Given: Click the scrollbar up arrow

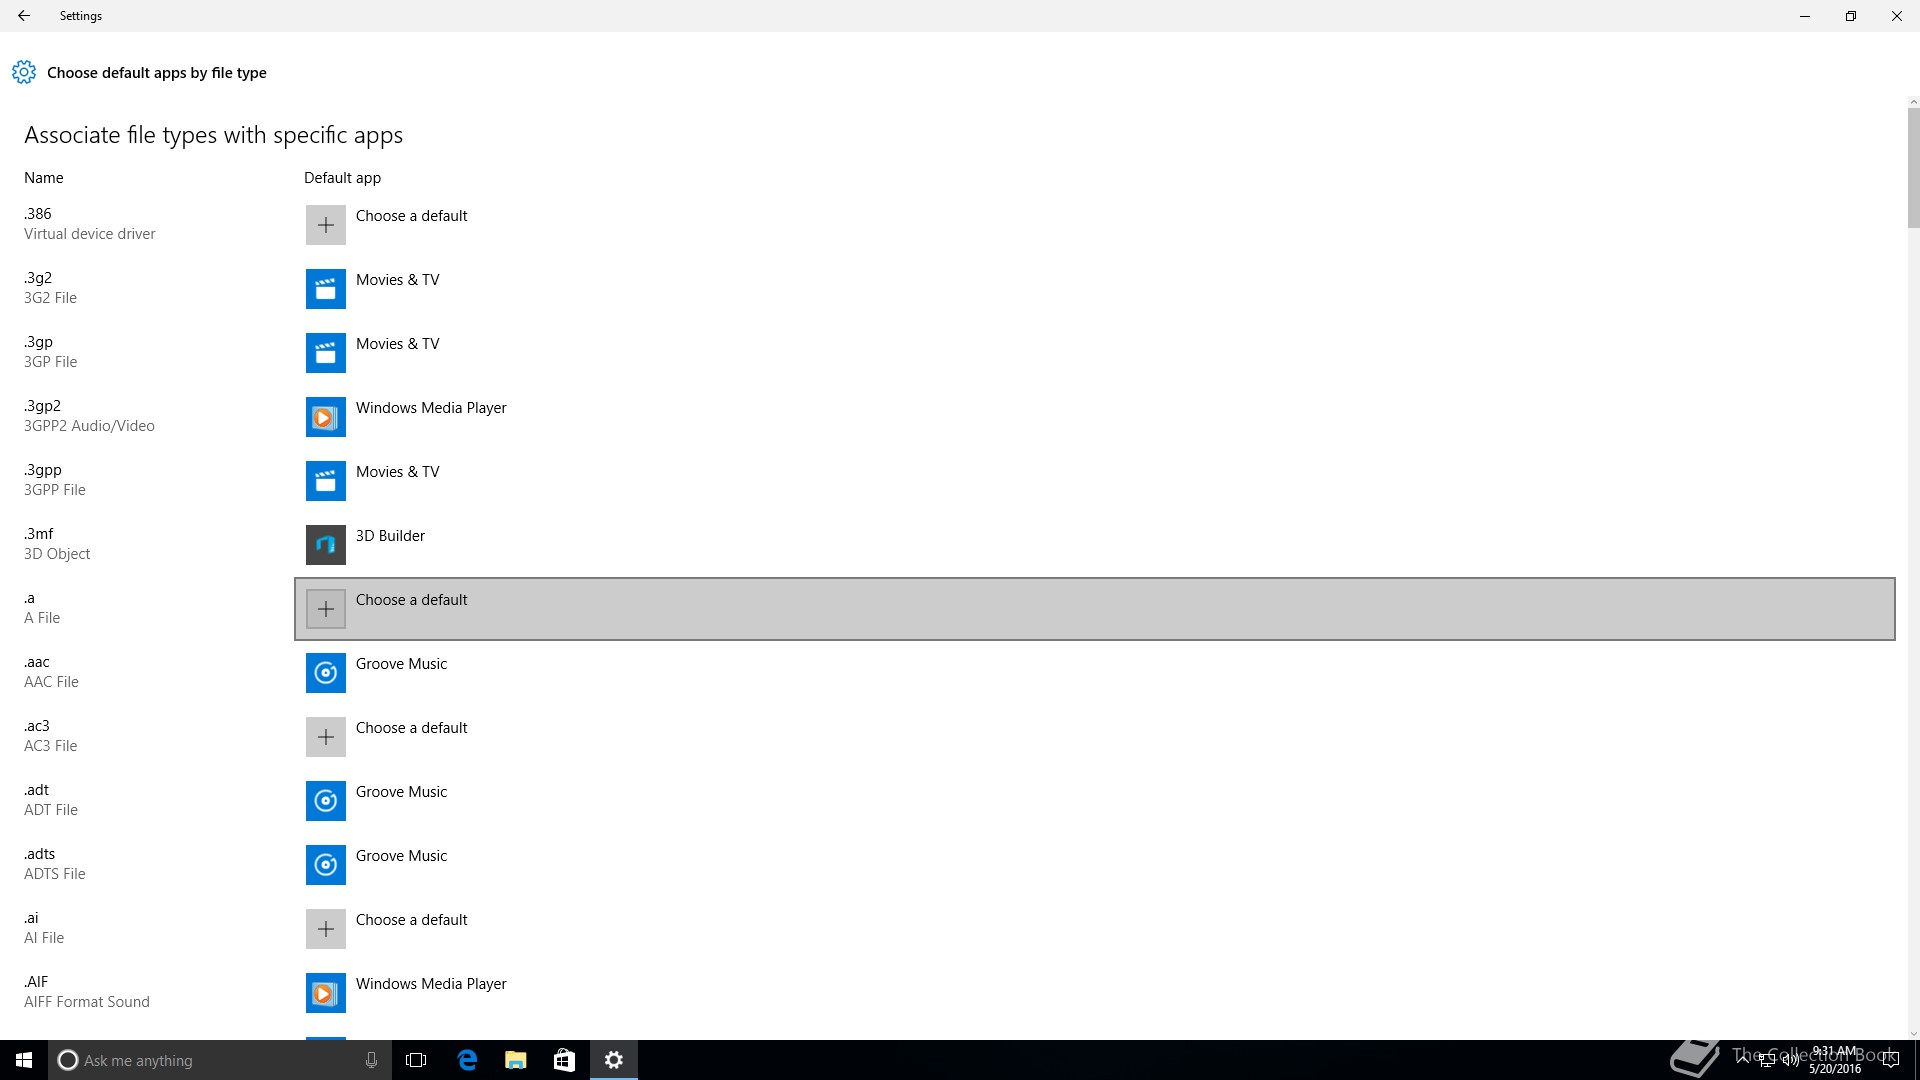Looking at the screenshot, I should [x=1913, y=102].
